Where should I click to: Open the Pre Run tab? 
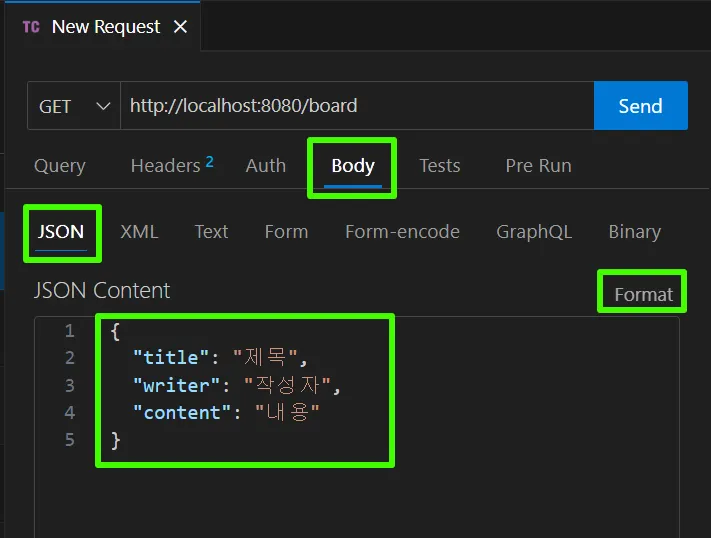coord(538,166)
